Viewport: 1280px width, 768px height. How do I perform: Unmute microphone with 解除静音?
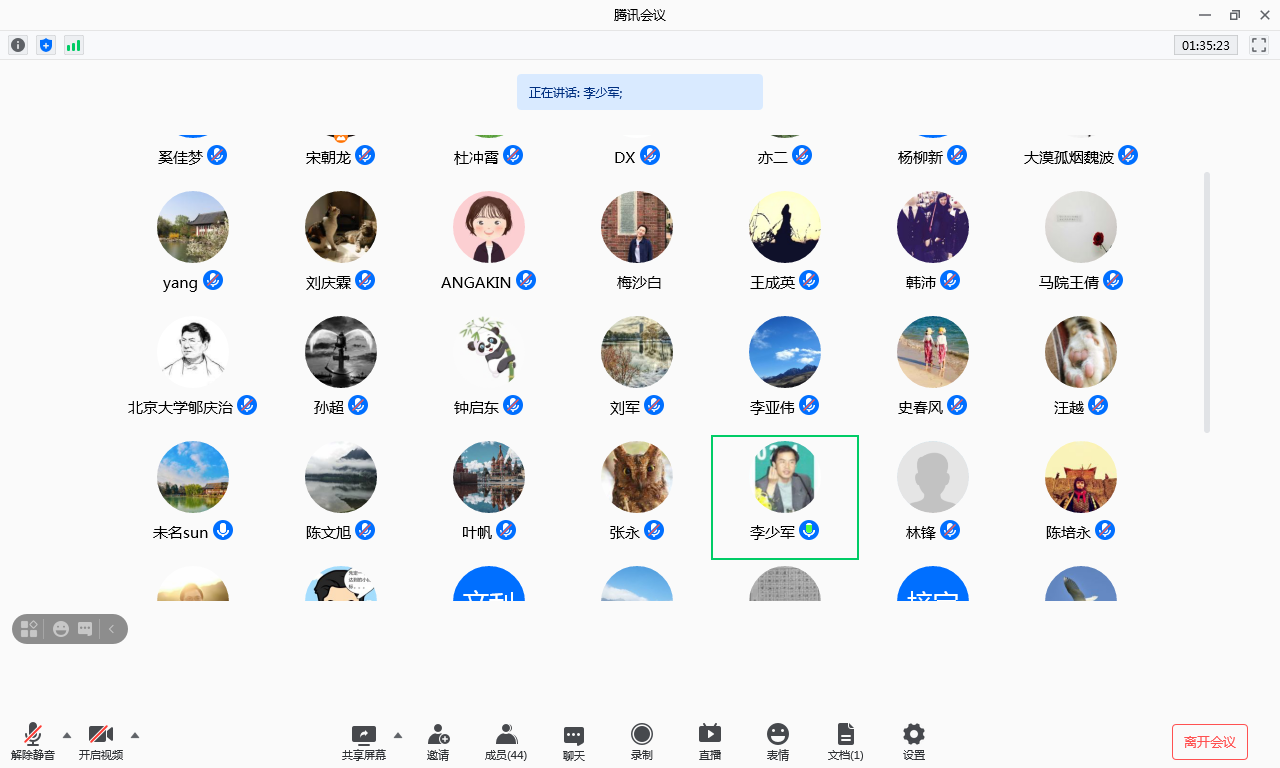click(33, 742)
